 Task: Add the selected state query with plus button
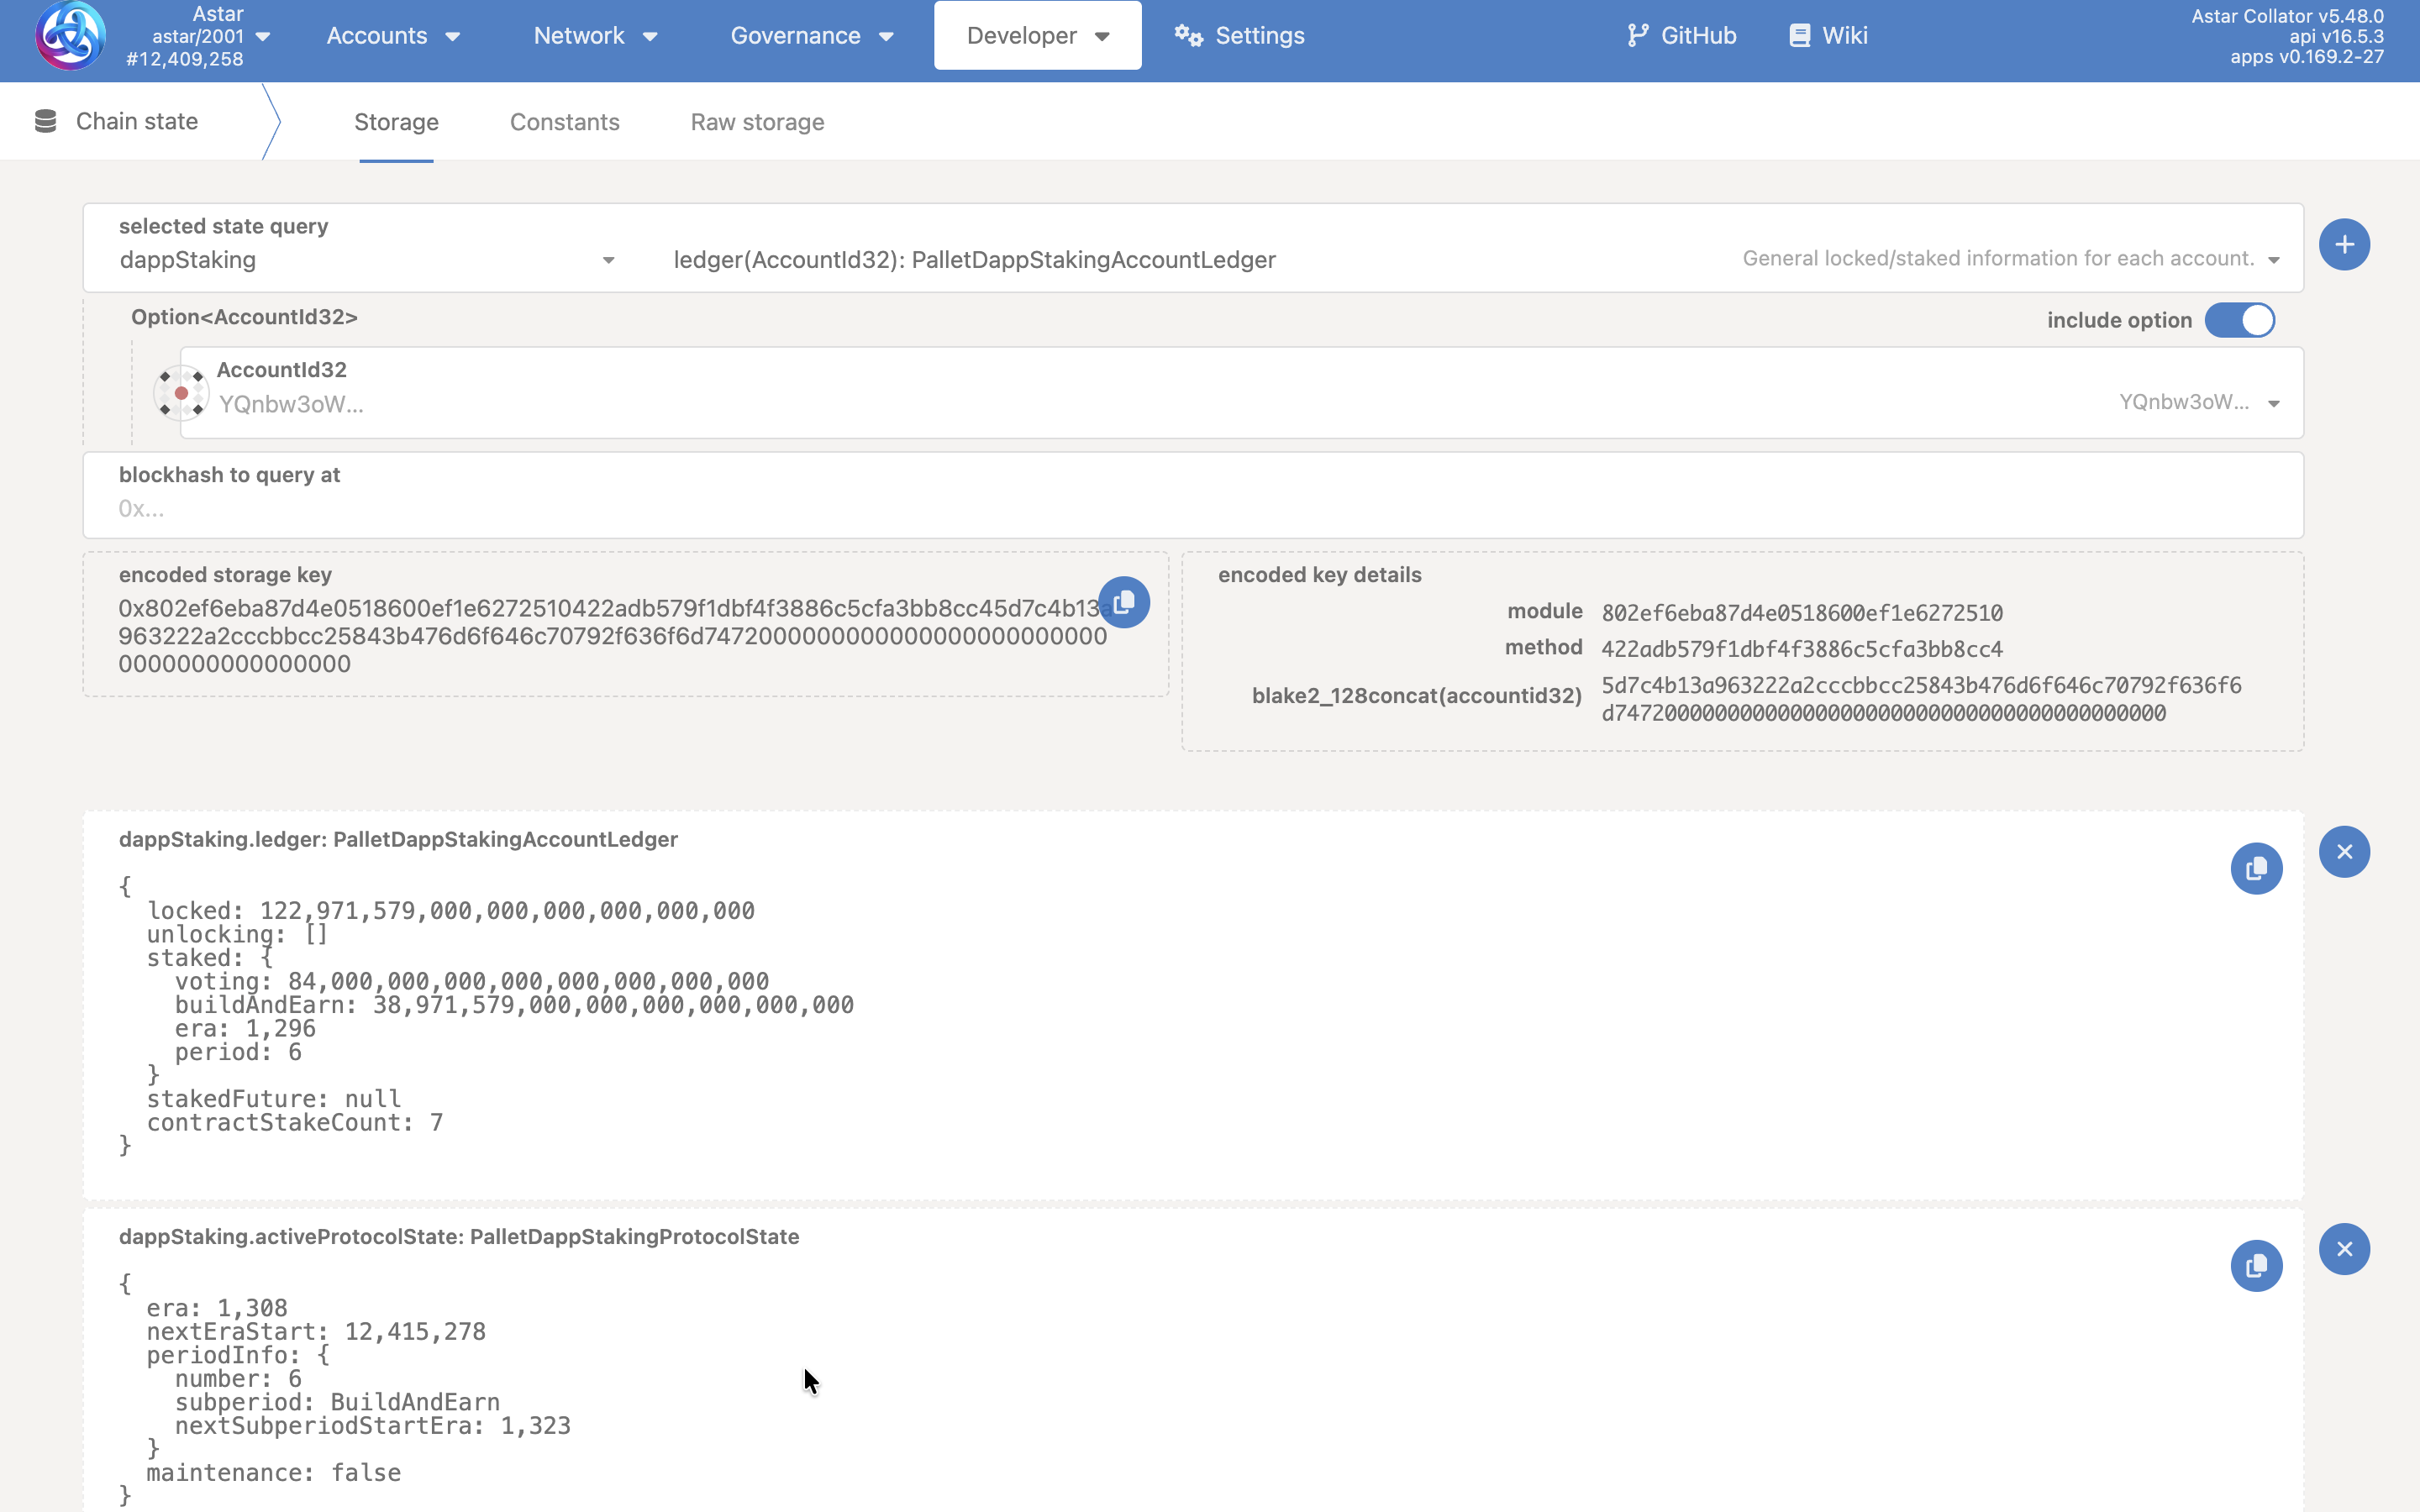(2343, 245)
